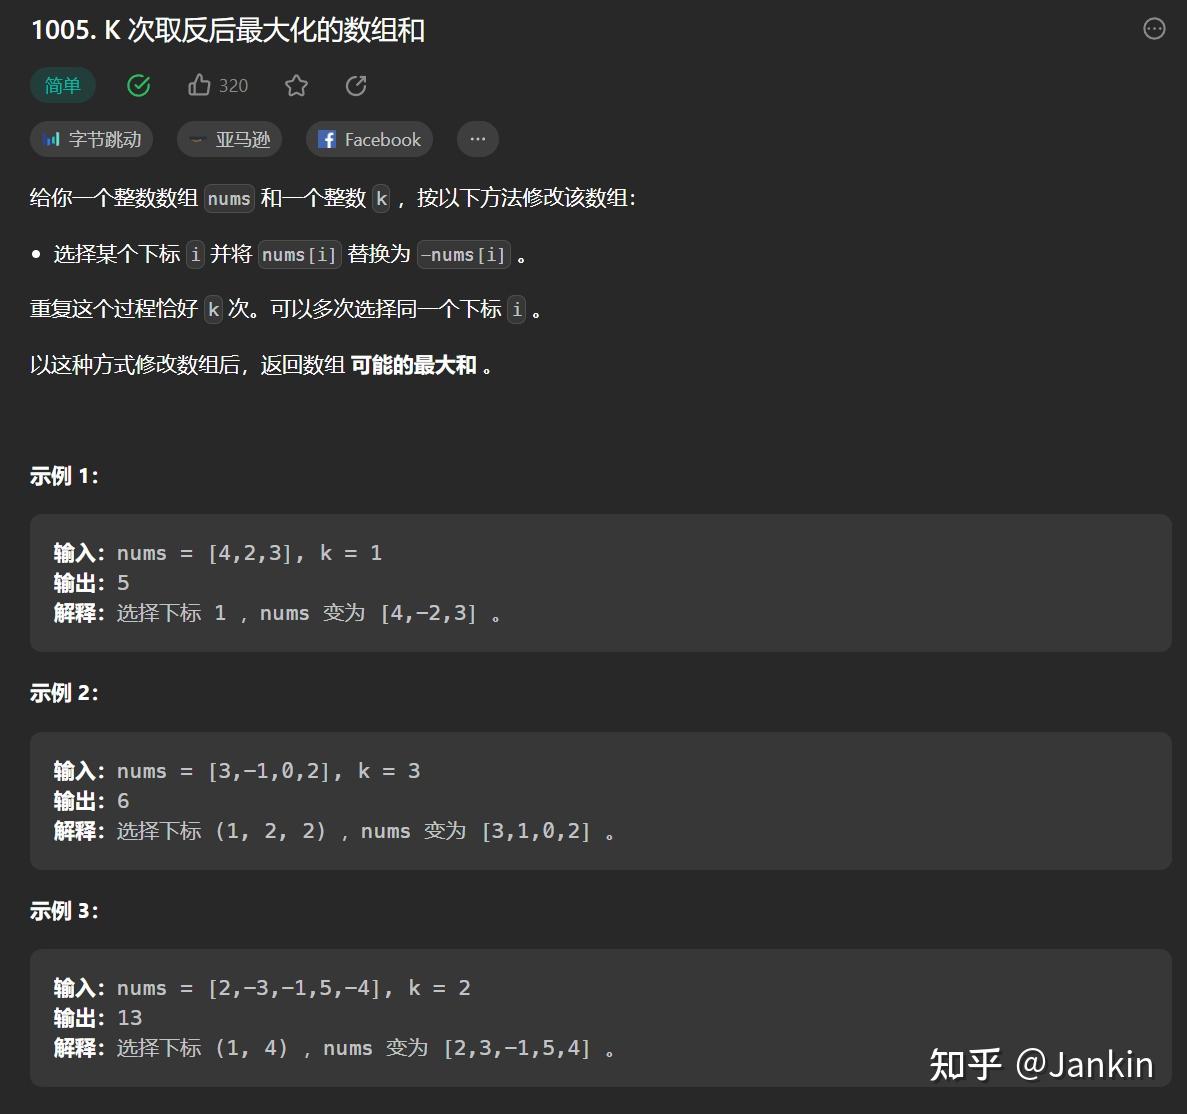Click the thumbs-up like icon
Viewport: 1187px width, 1114px height.
click(x=200, y=85)
